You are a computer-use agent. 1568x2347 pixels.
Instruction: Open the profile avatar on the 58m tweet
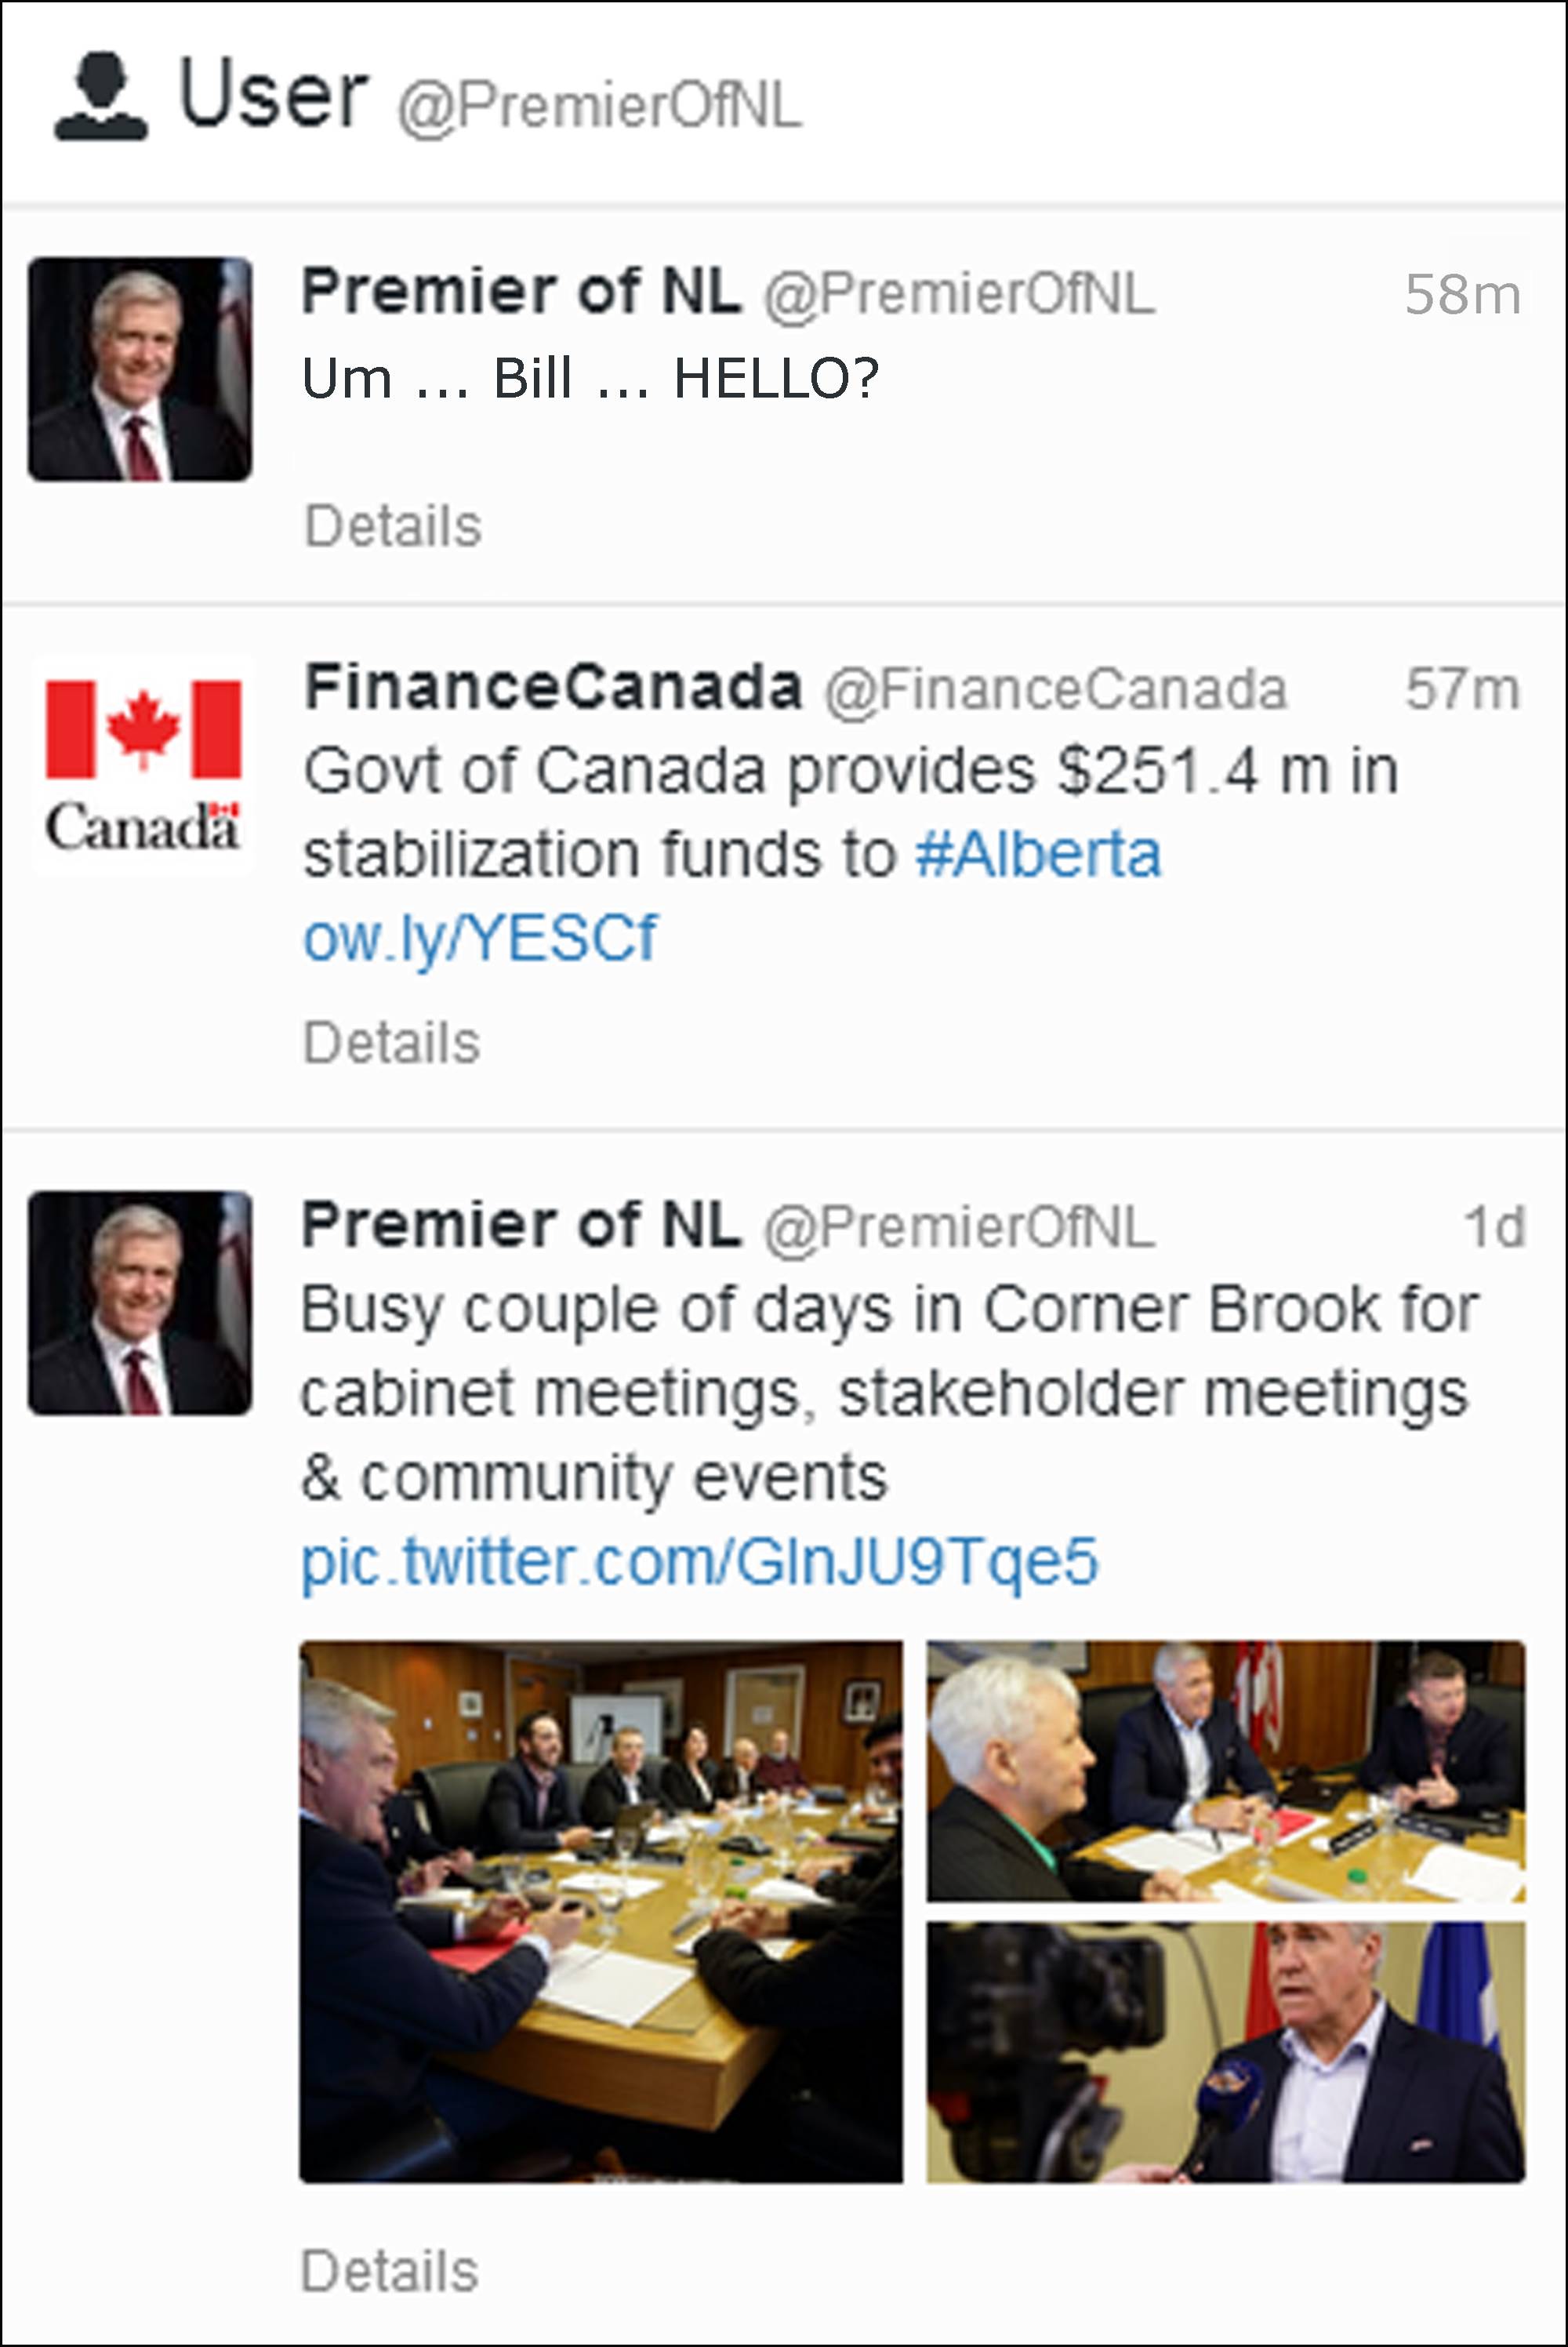[140, 369]
